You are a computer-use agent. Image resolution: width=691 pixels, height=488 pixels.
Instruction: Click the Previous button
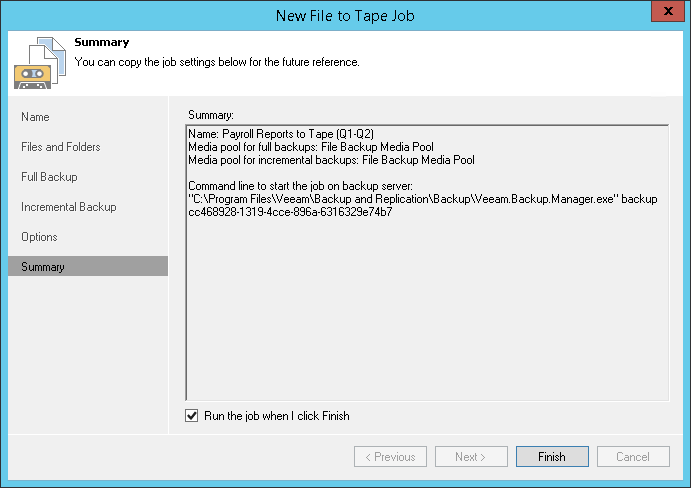click(389, 457)
